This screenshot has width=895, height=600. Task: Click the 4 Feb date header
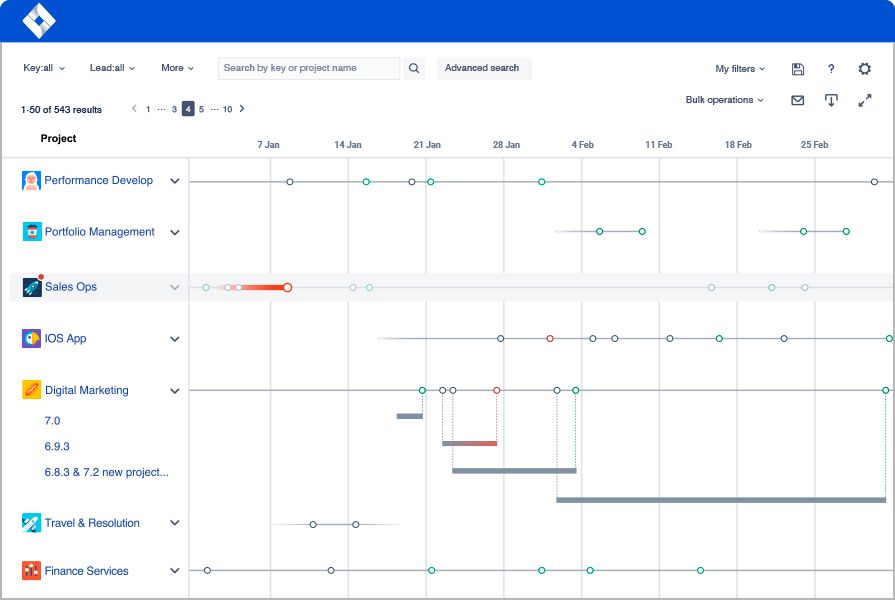click(582, 144)
